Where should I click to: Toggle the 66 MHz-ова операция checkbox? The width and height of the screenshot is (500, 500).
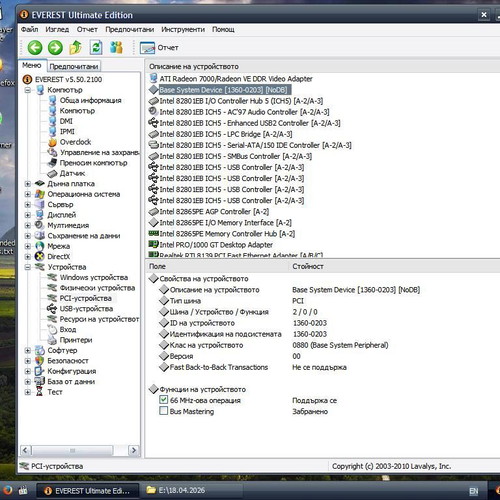[163, 400]
